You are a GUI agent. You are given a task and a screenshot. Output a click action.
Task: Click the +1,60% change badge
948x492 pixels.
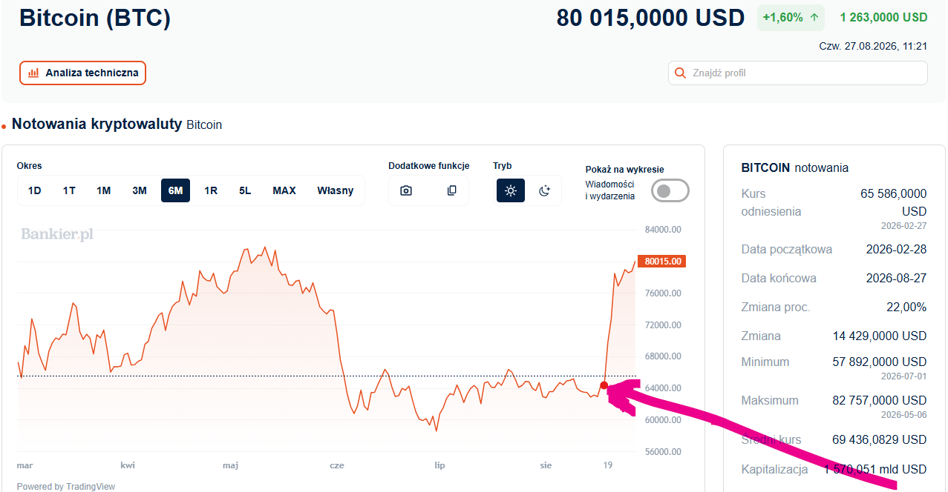791,18
